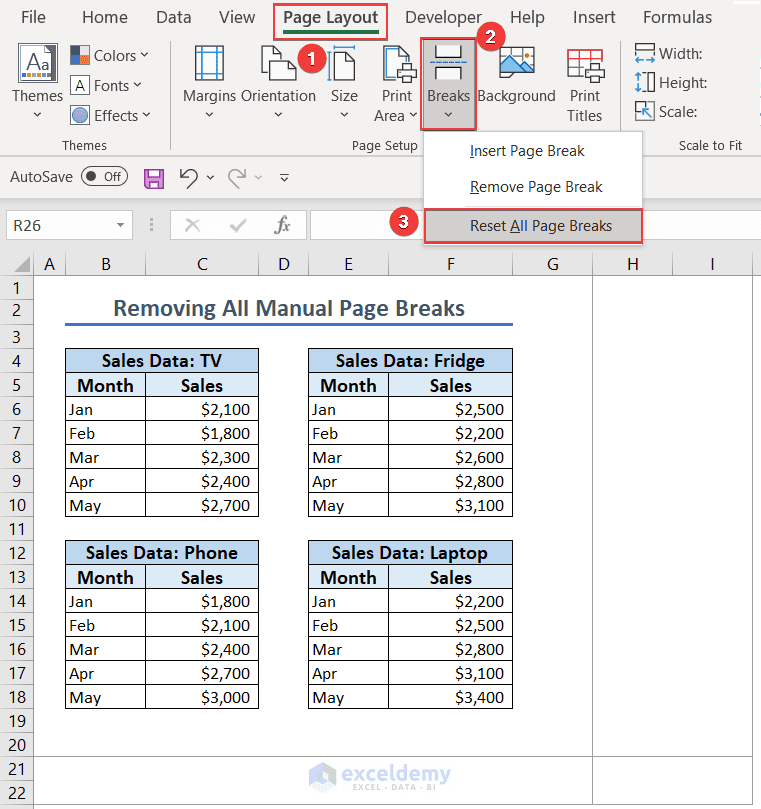Click the Margins icon
The height and width of the screenshot is (809, 761).
click(x=209, y=63)
